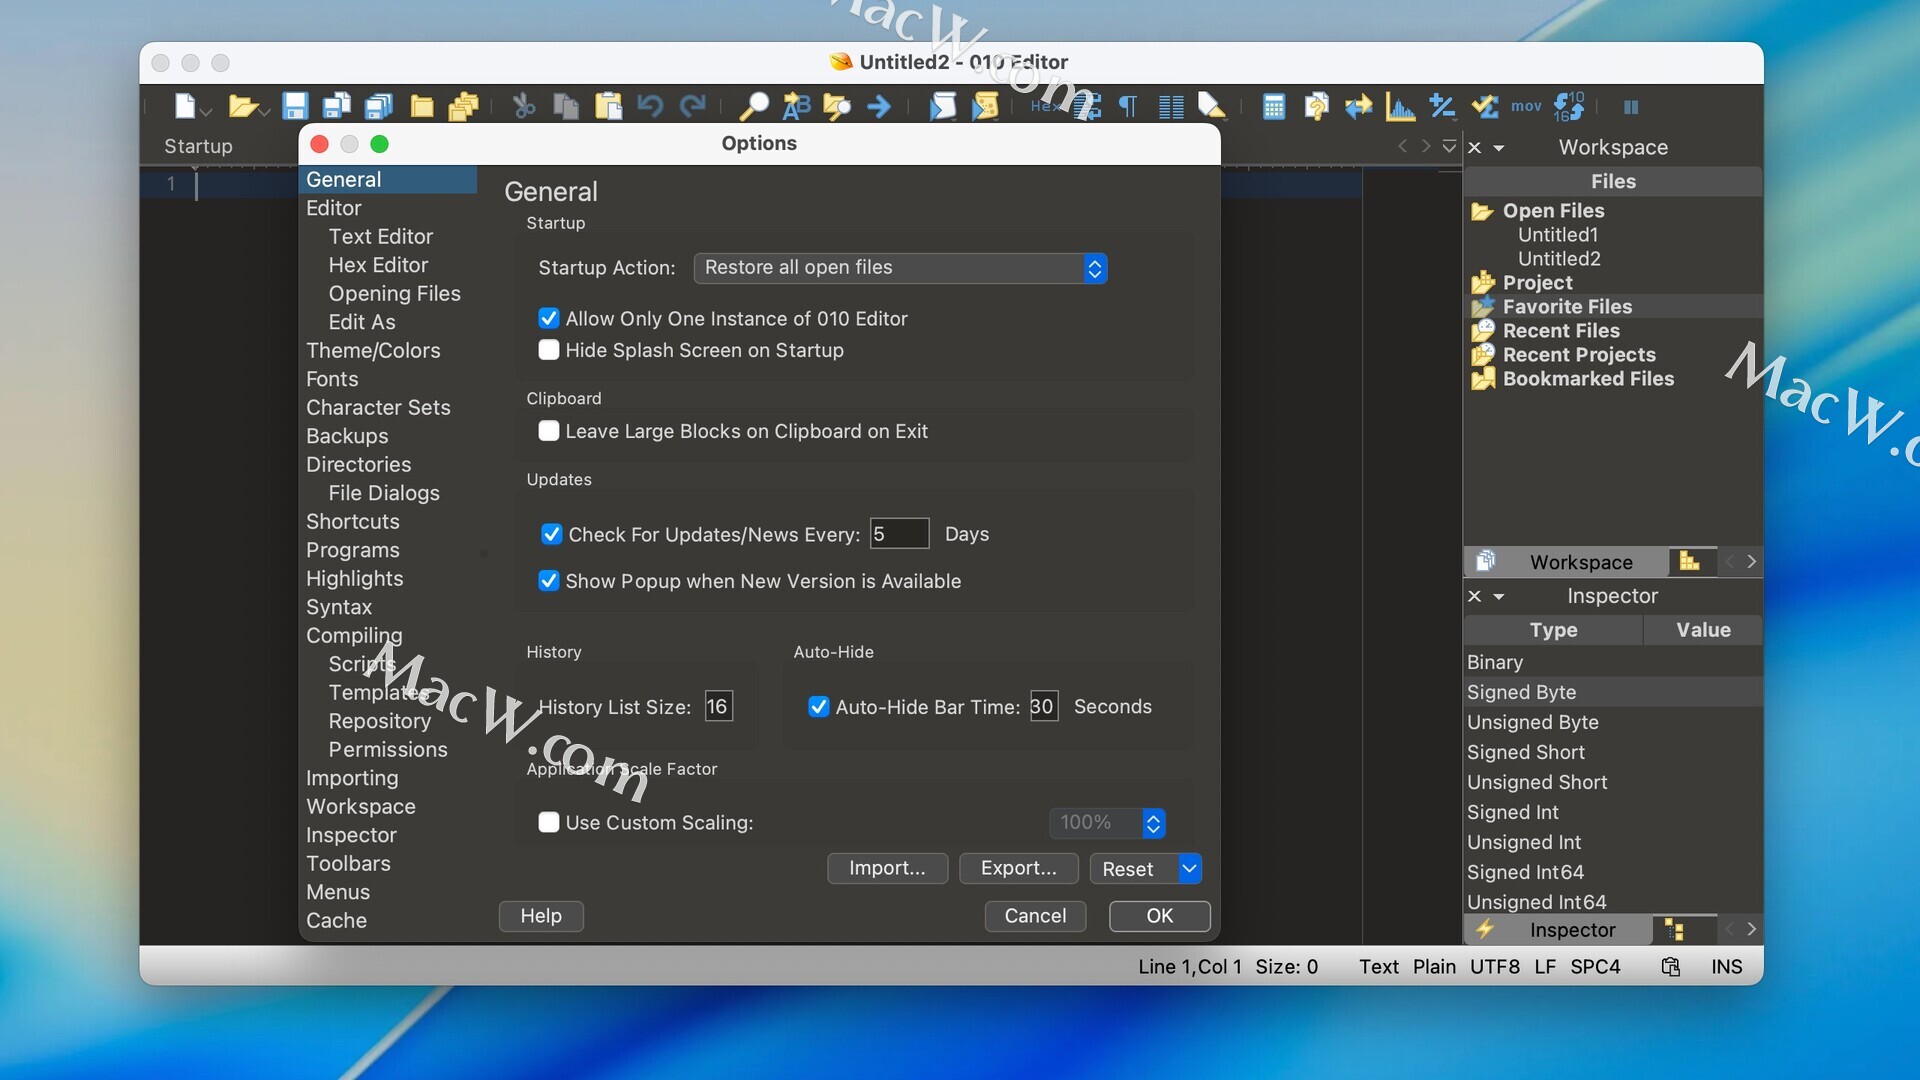Screen dimensions: 1920x1080
Task: Enable Leave Large Blocks on Clipboard
Action: [x=548, y=431]
